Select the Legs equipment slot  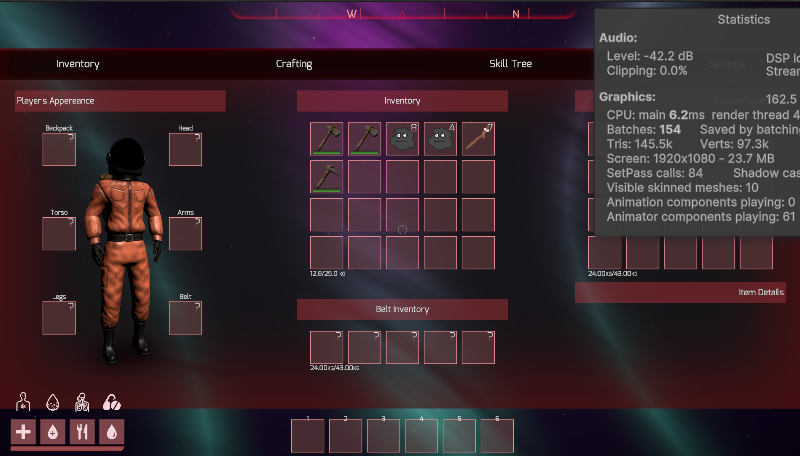[59, 318]
